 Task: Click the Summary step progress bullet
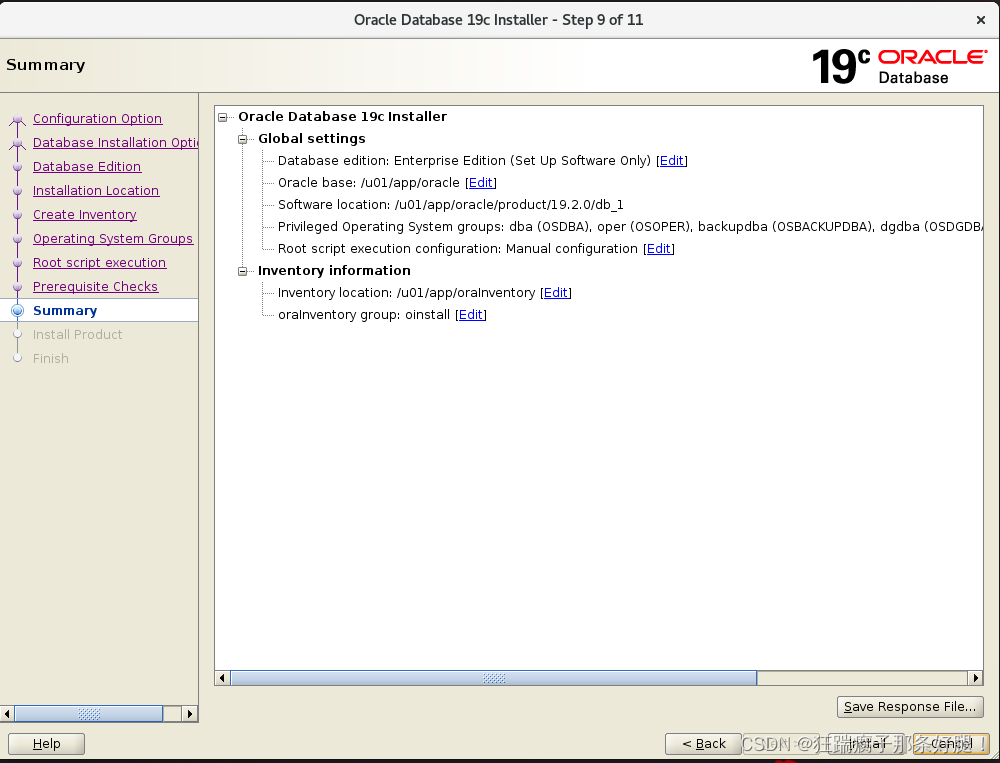coord(17,310)
